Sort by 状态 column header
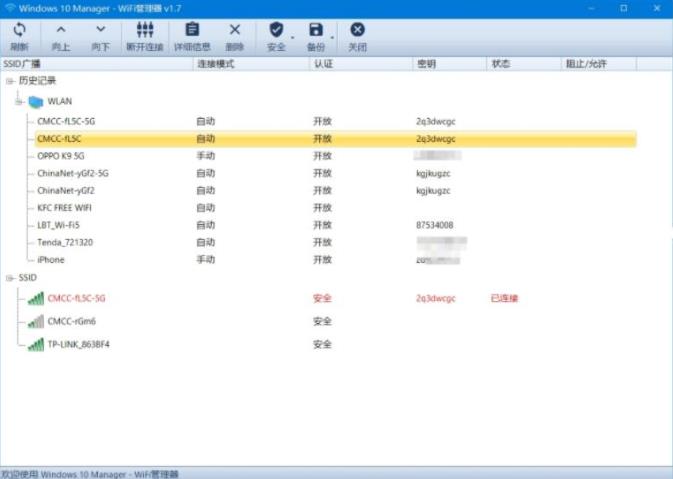 [524, 64]
